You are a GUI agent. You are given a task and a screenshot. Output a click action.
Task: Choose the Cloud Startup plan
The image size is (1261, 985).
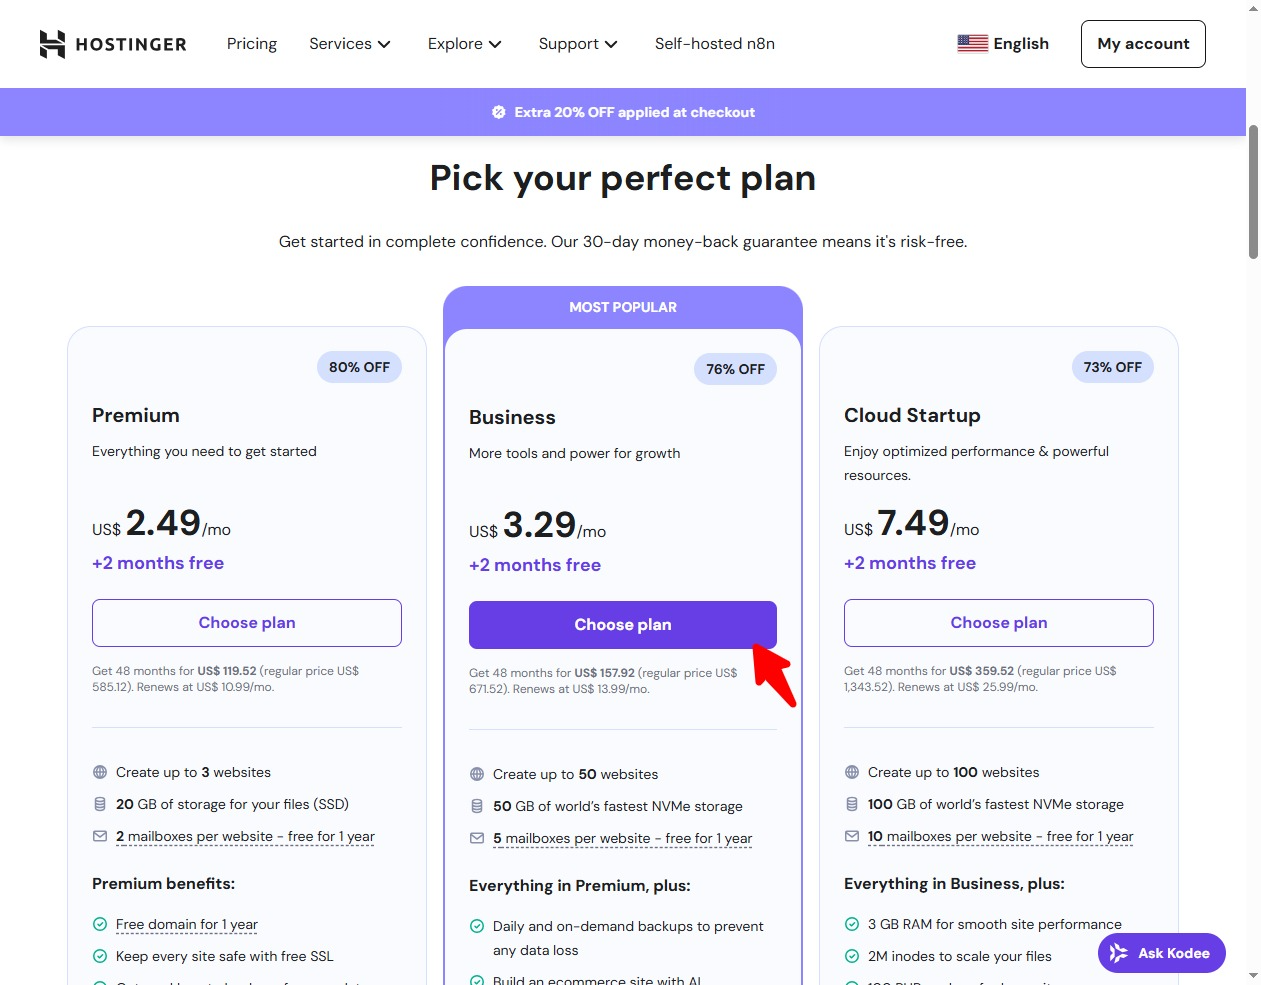click(998, 623)
